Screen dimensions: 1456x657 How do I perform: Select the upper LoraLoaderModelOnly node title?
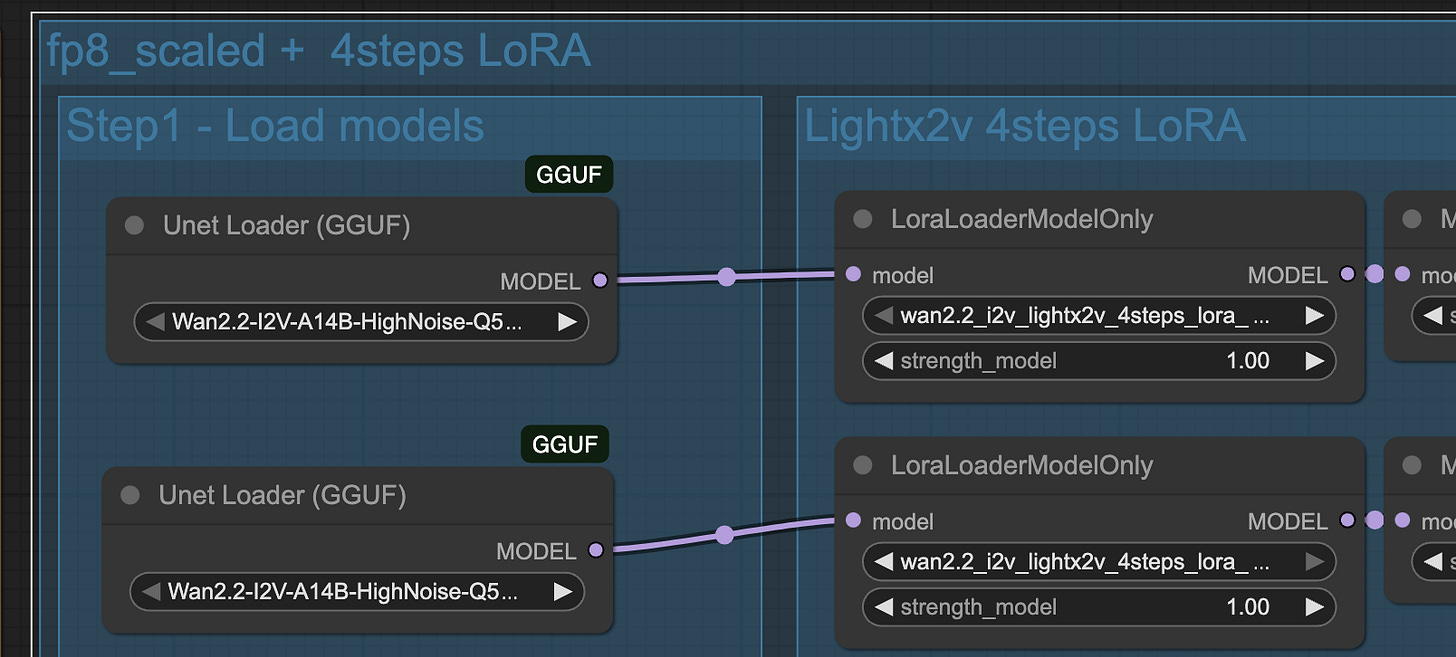pyautogui.click(x=1021, y=219)
